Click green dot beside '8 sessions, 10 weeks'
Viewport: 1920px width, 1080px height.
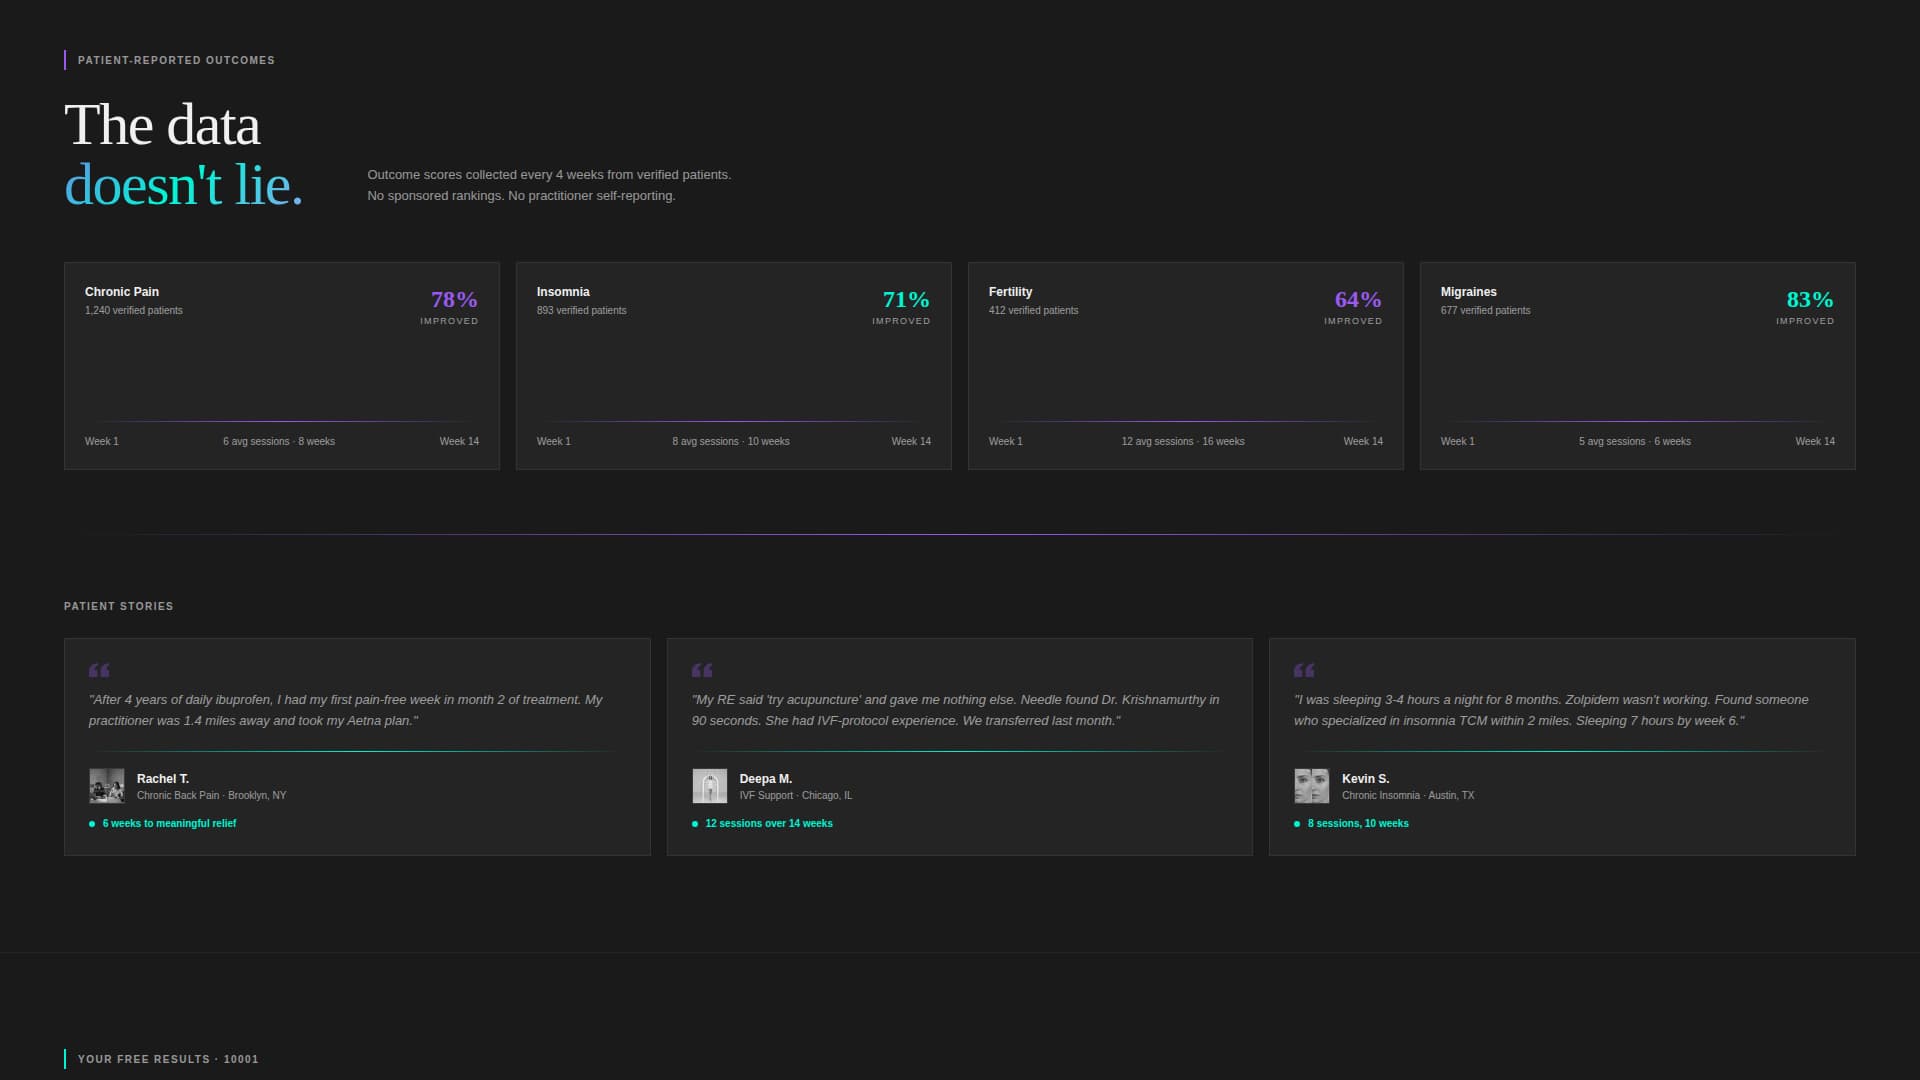(x=1297, y=824)
